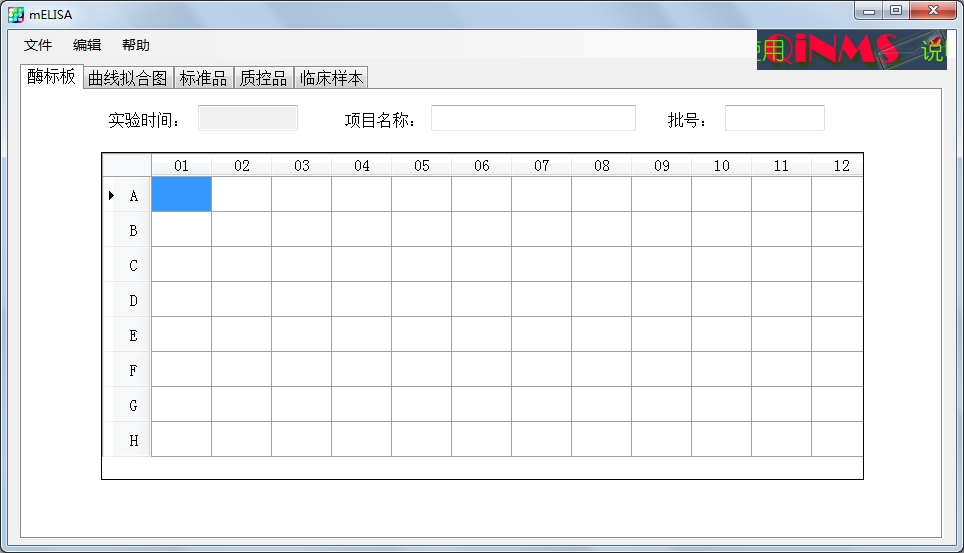The width and height of the screenshot is (964, 553).
Task: Select well in row B column 02
Action: (x=242, y=229)
